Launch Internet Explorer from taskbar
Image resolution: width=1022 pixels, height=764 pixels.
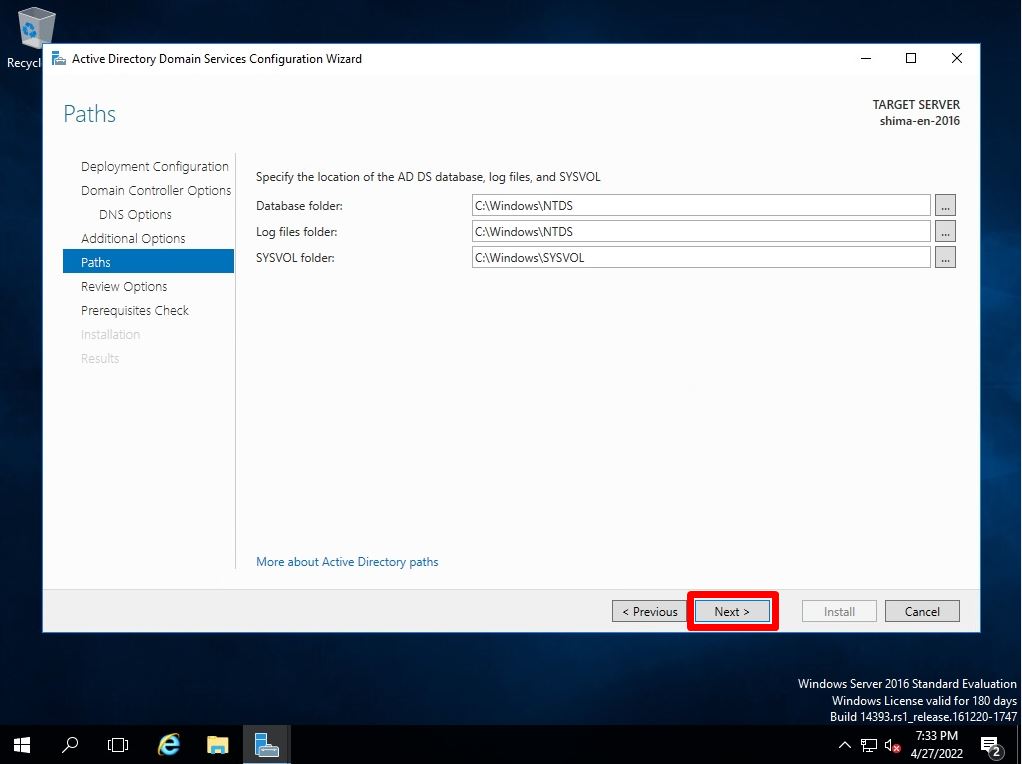click(169, 744)
